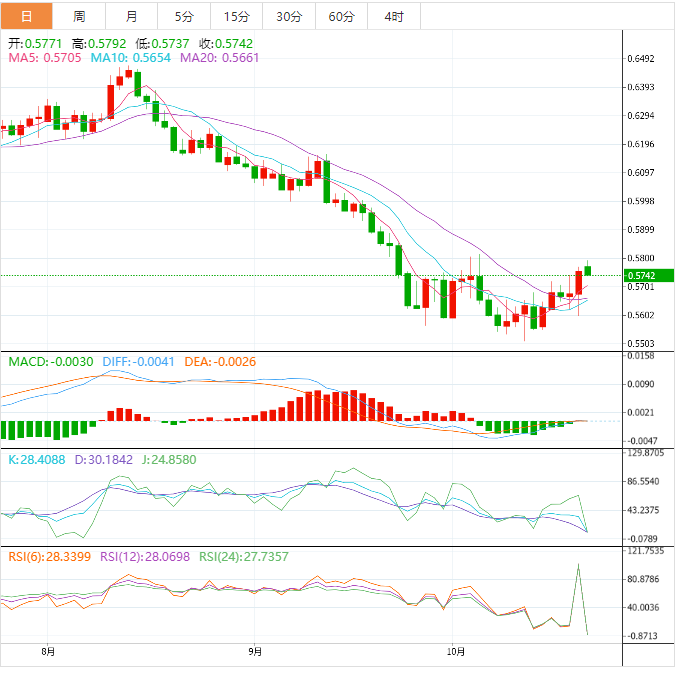680x680 pixels.
Task: Click the -0.0789 KDJ axis label
Action: click(x=641, y=539)
